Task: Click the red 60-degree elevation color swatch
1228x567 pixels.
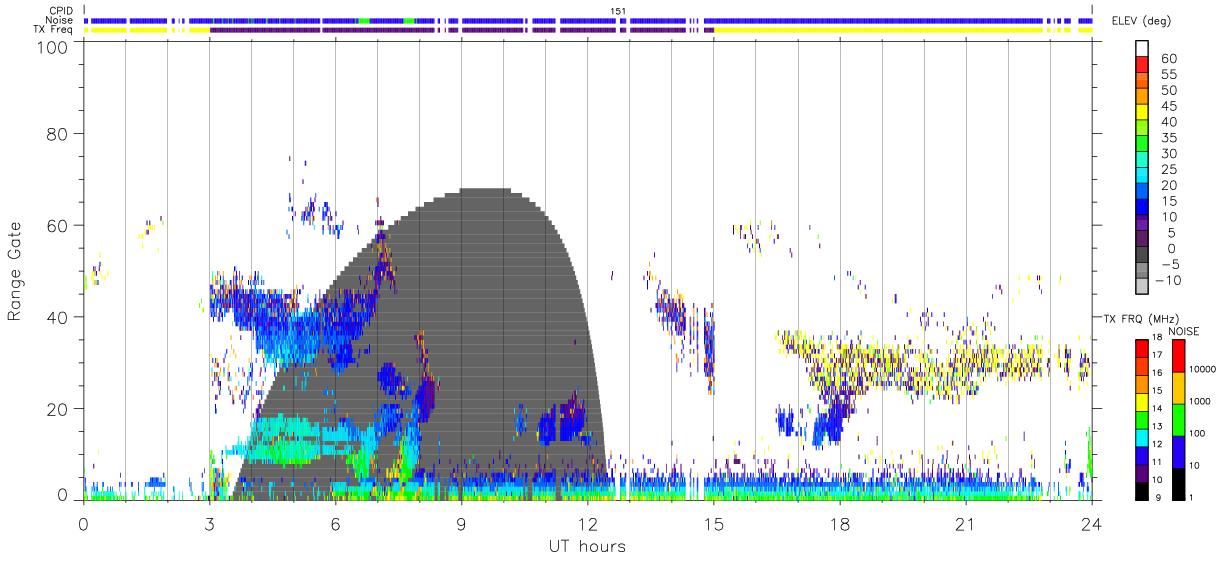Action: (1142, 66)
